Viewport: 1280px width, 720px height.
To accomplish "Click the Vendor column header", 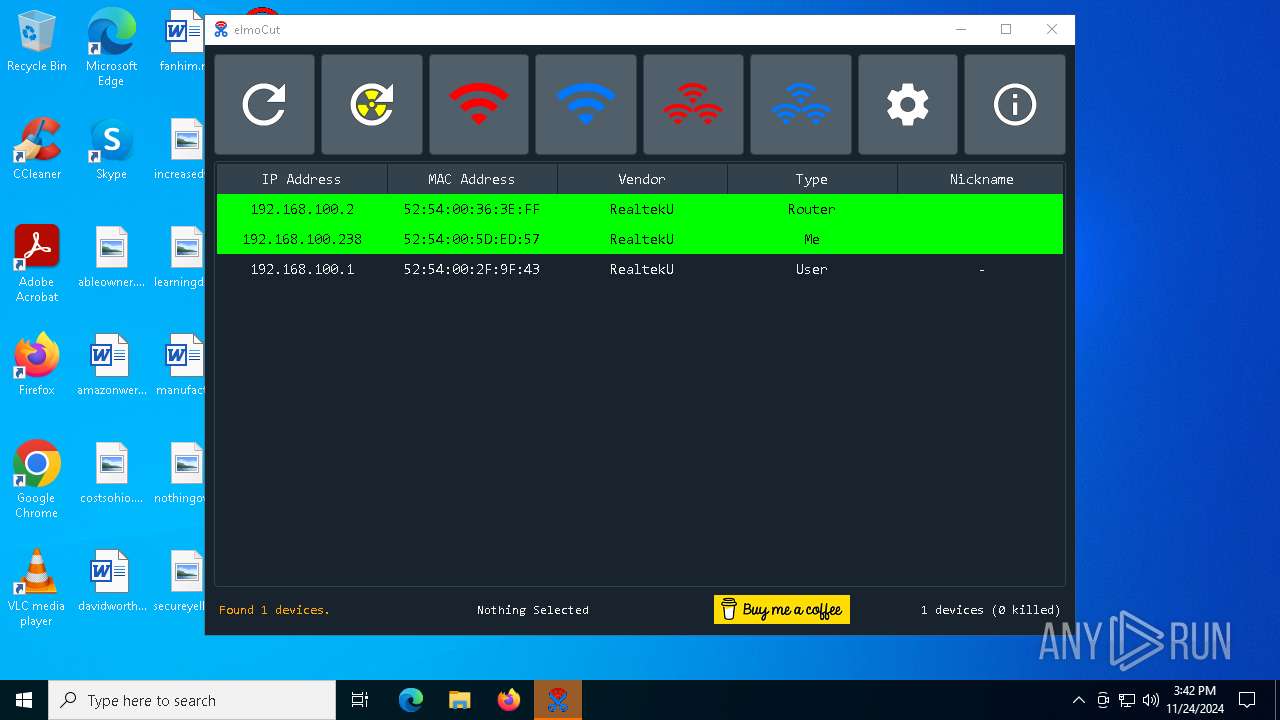I will [x=642, y=179].
